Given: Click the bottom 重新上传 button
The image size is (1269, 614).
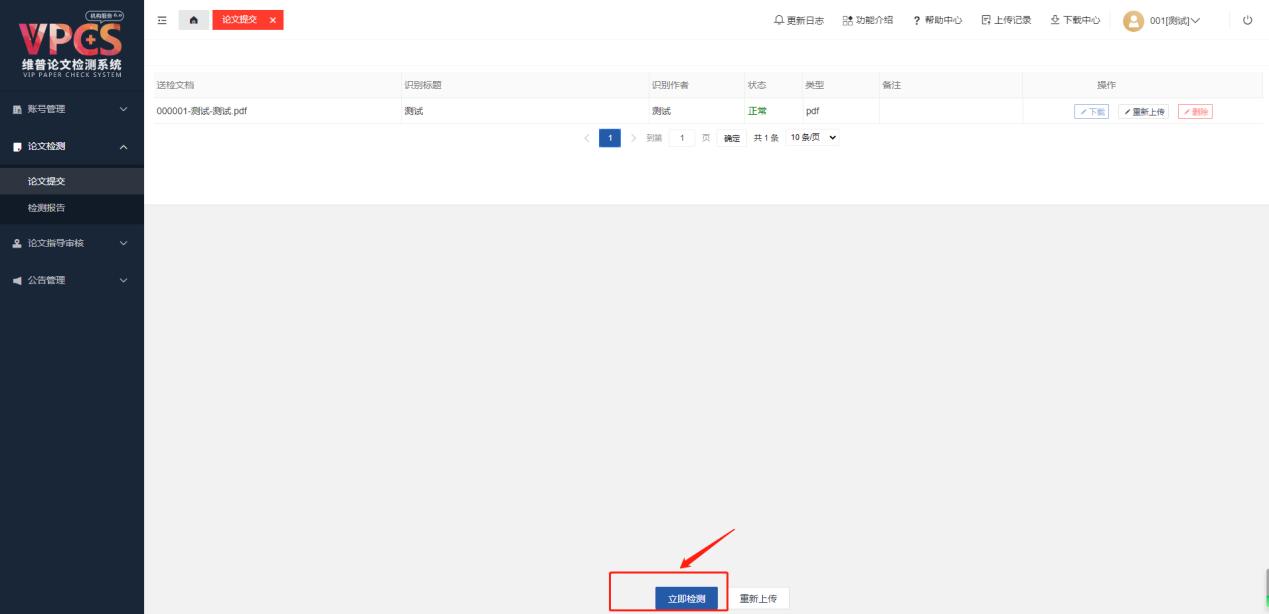Looking at the screenshot, I should click(758, 599).
